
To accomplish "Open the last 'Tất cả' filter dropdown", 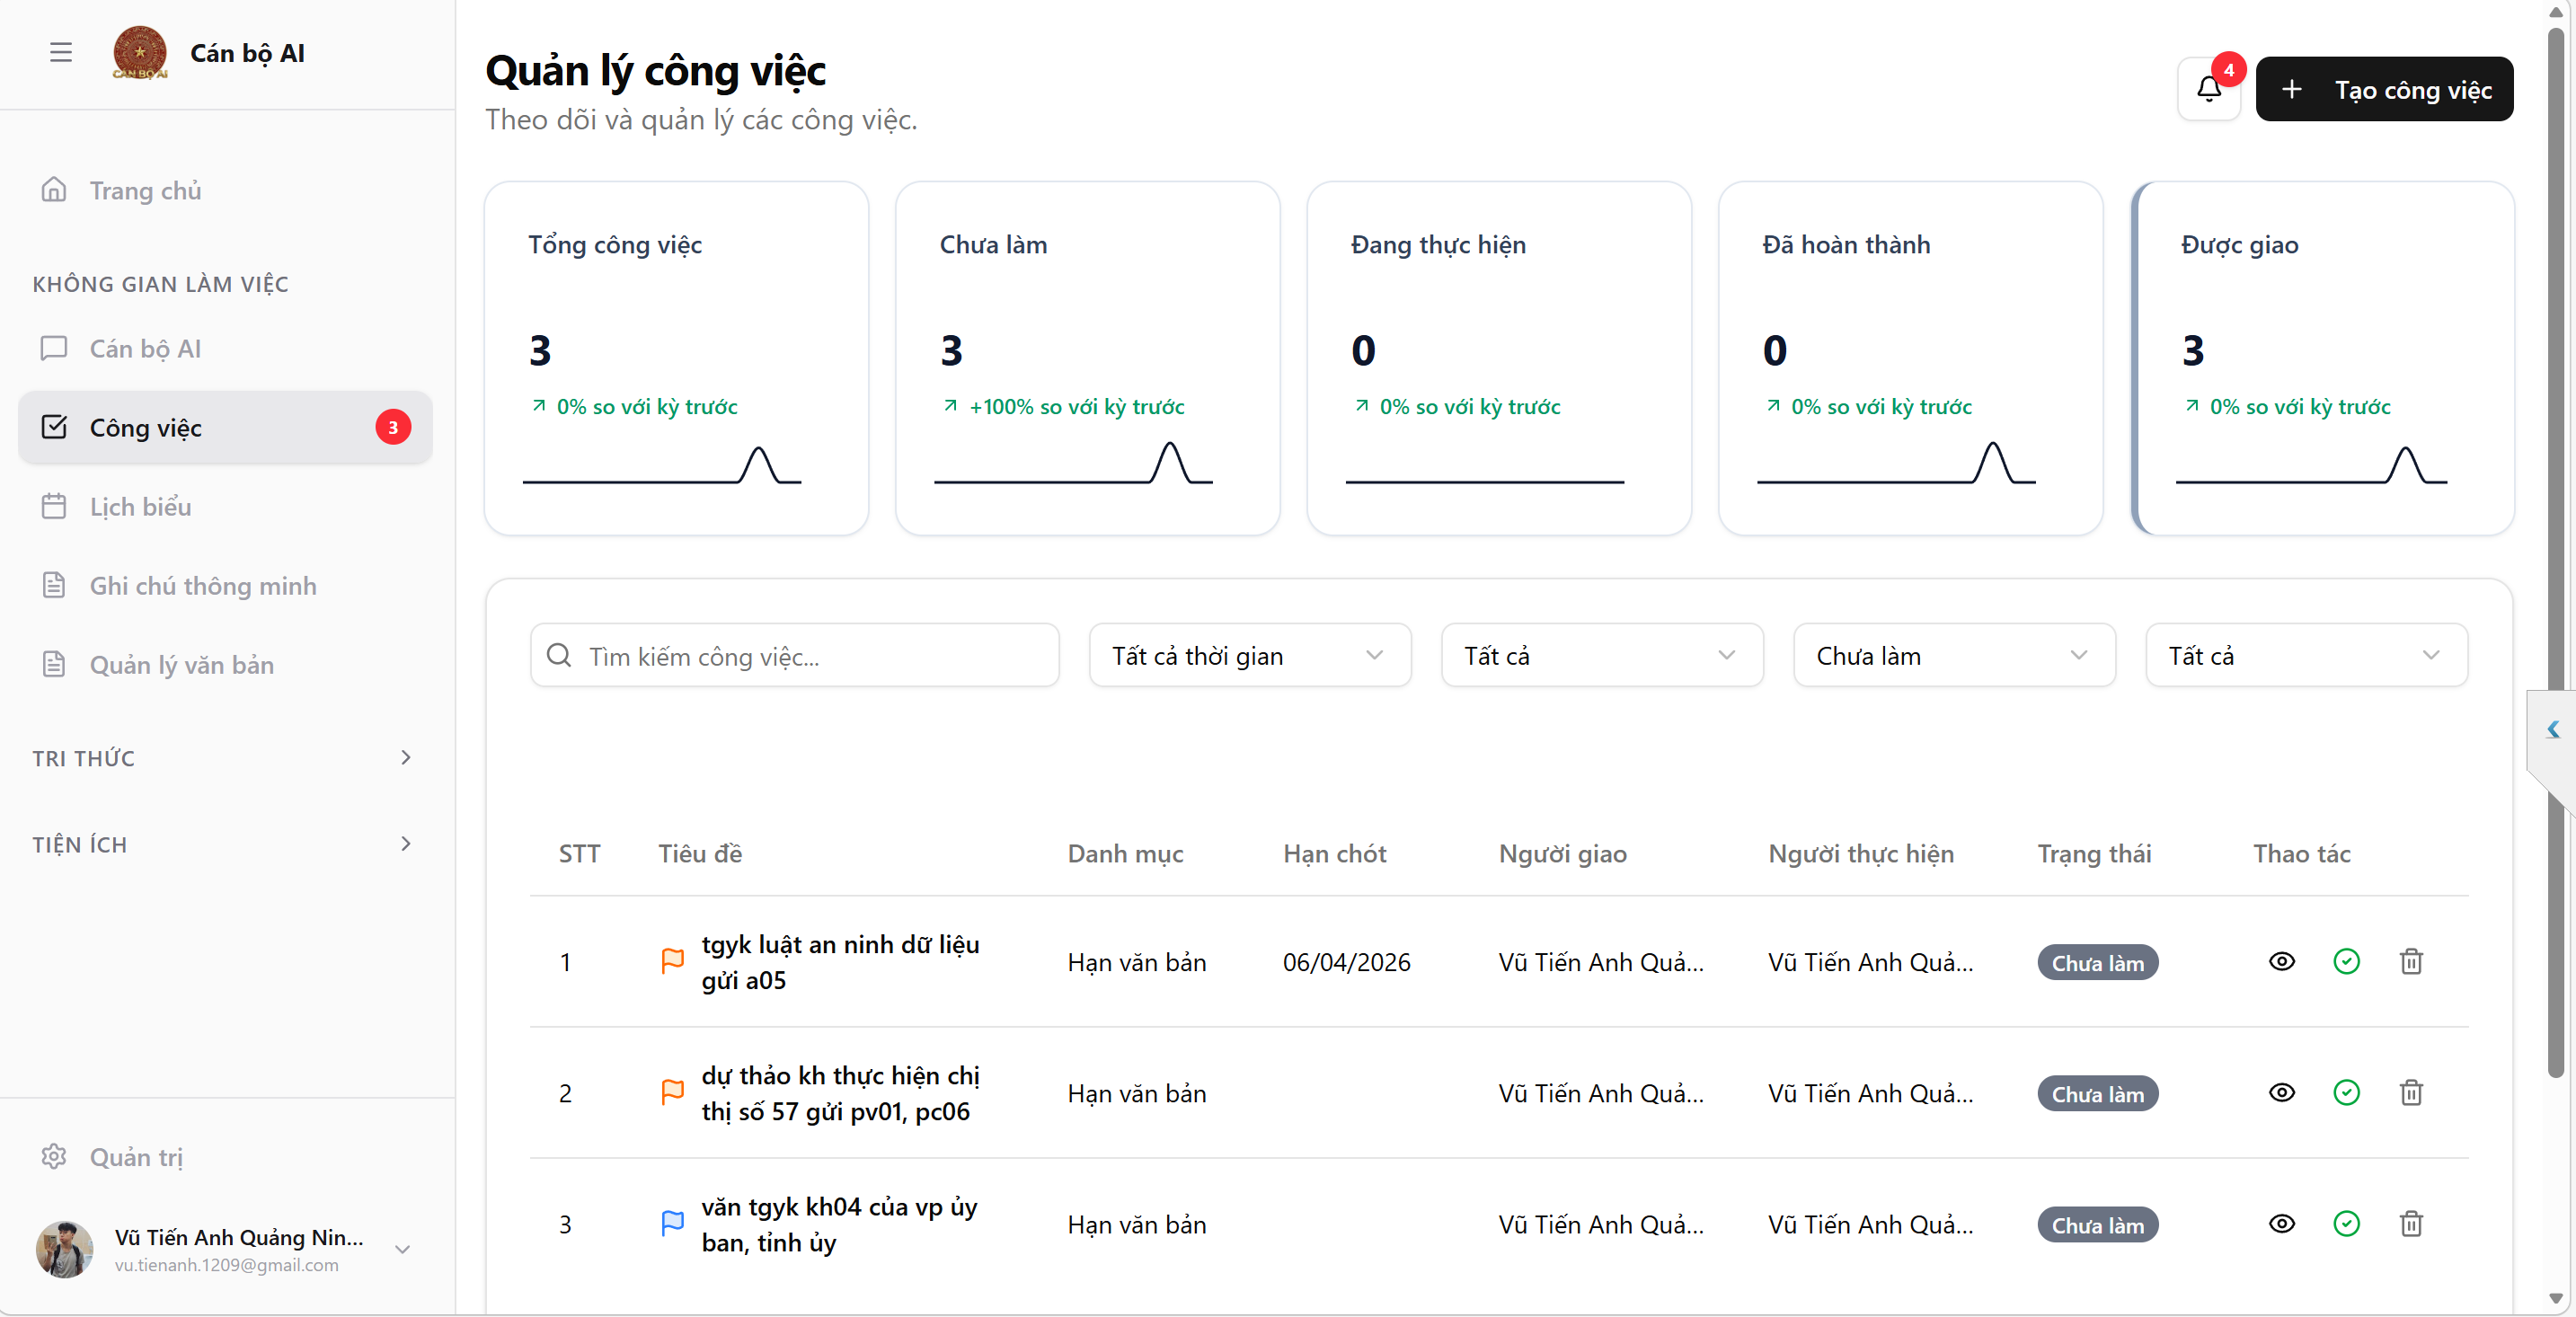I will click(x=2306, y=655).
